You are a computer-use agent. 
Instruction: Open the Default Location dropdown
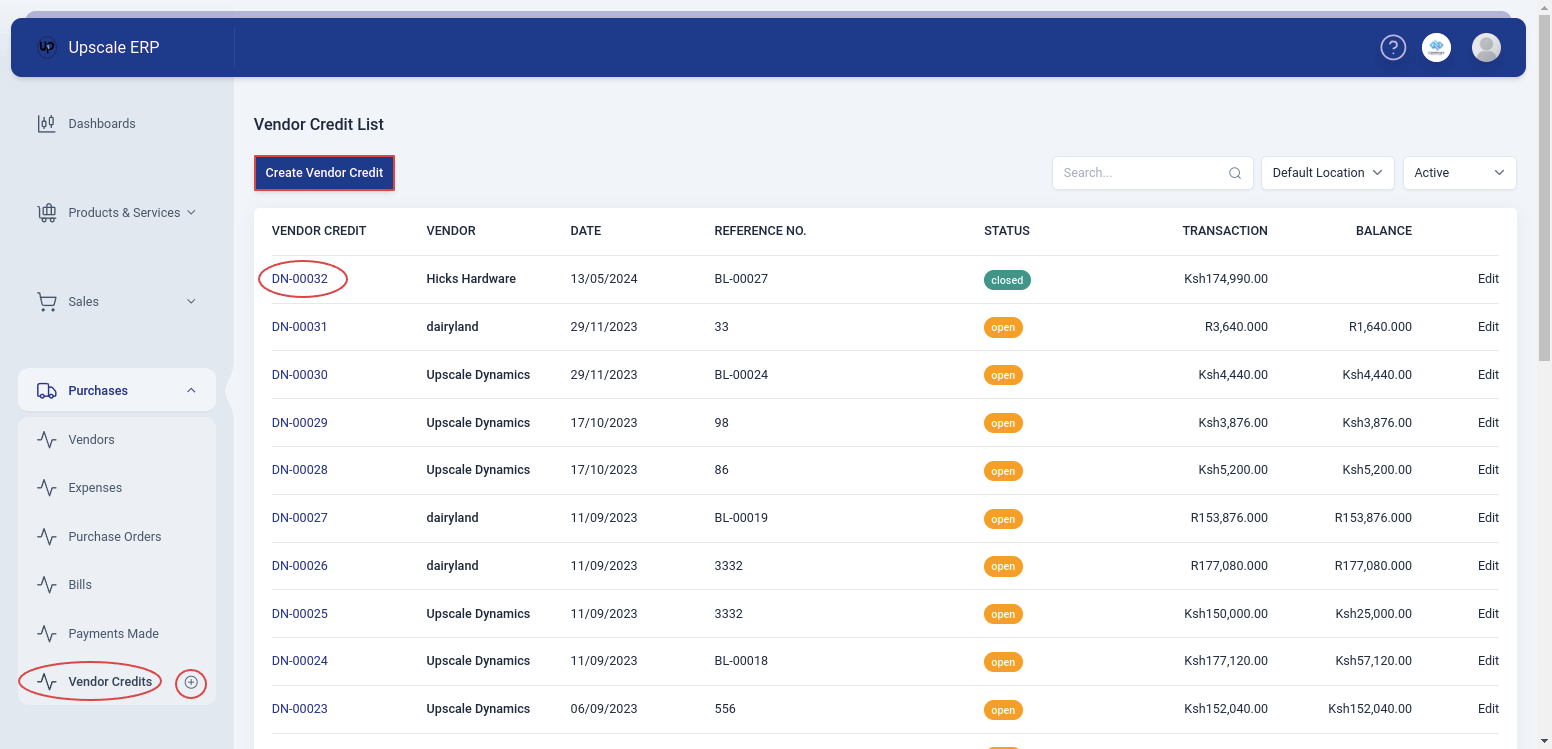pyautogui.click(x=1327, y=173)
